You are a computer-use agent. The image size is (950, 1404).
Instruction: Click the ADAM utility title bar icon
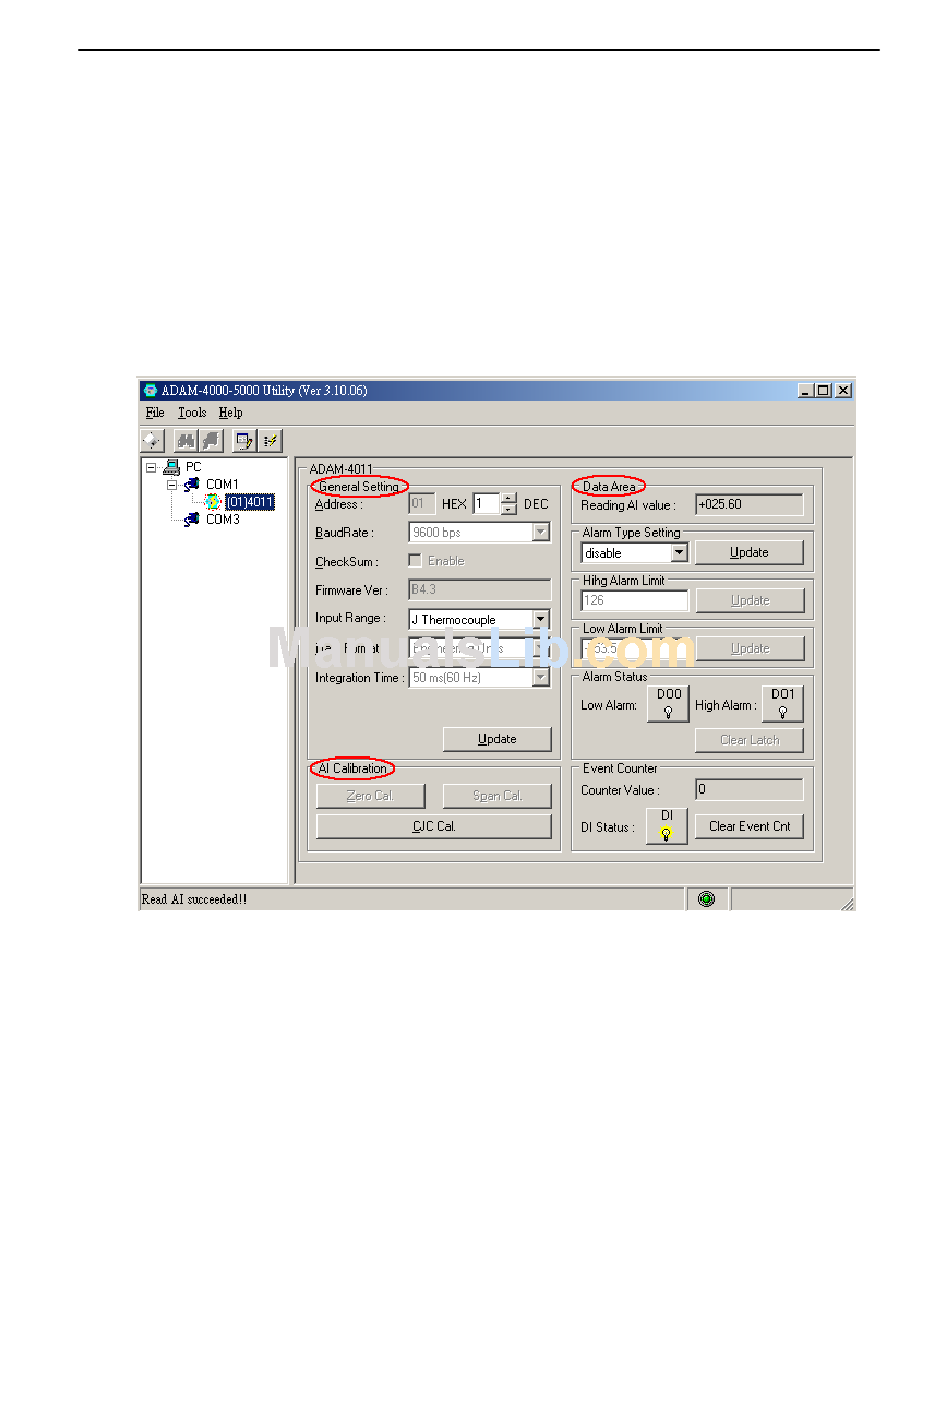(150, 390)
